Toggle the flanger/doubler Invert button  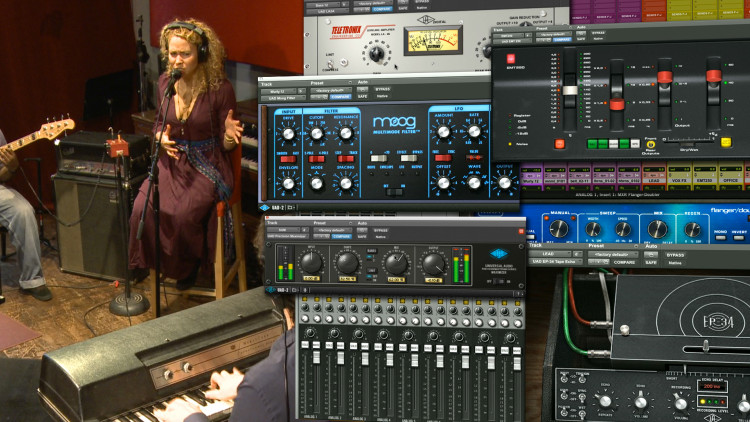pyautogui.click(x=739, y=238)
